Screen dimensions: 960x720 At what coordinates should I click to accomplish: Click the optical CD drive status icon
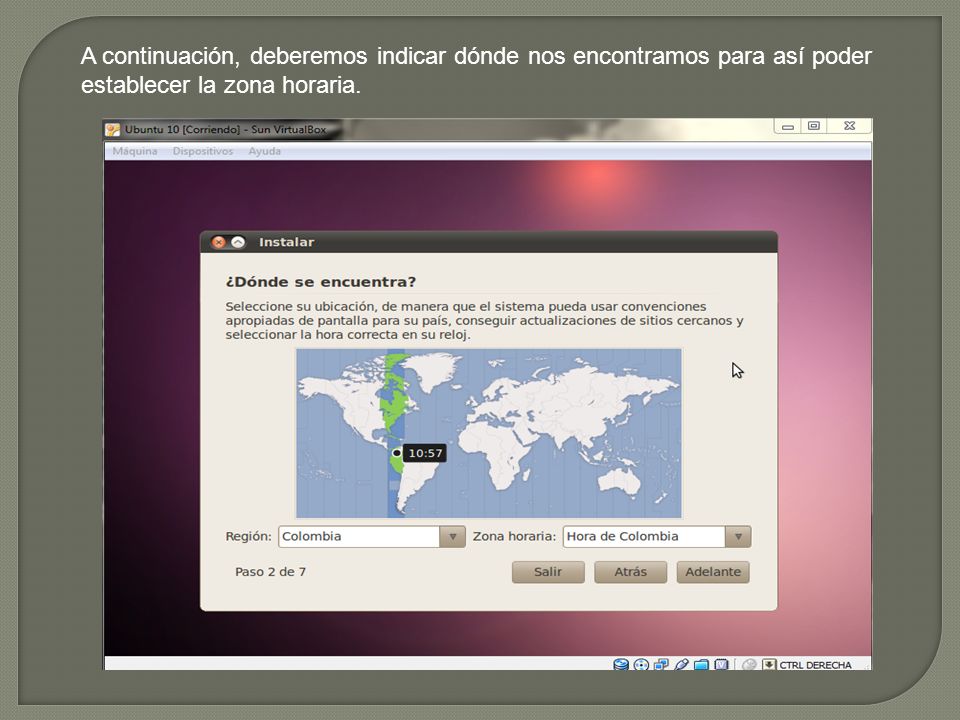(x=641, y=664)
